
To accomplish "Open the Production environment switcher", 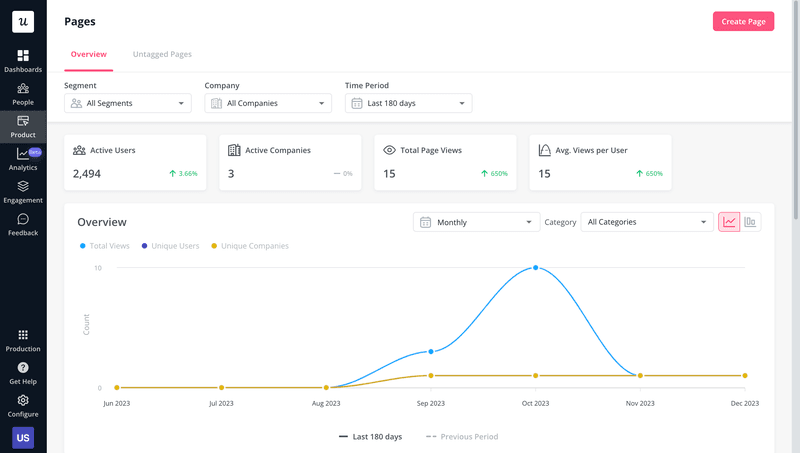I will (x=23, y=336).
